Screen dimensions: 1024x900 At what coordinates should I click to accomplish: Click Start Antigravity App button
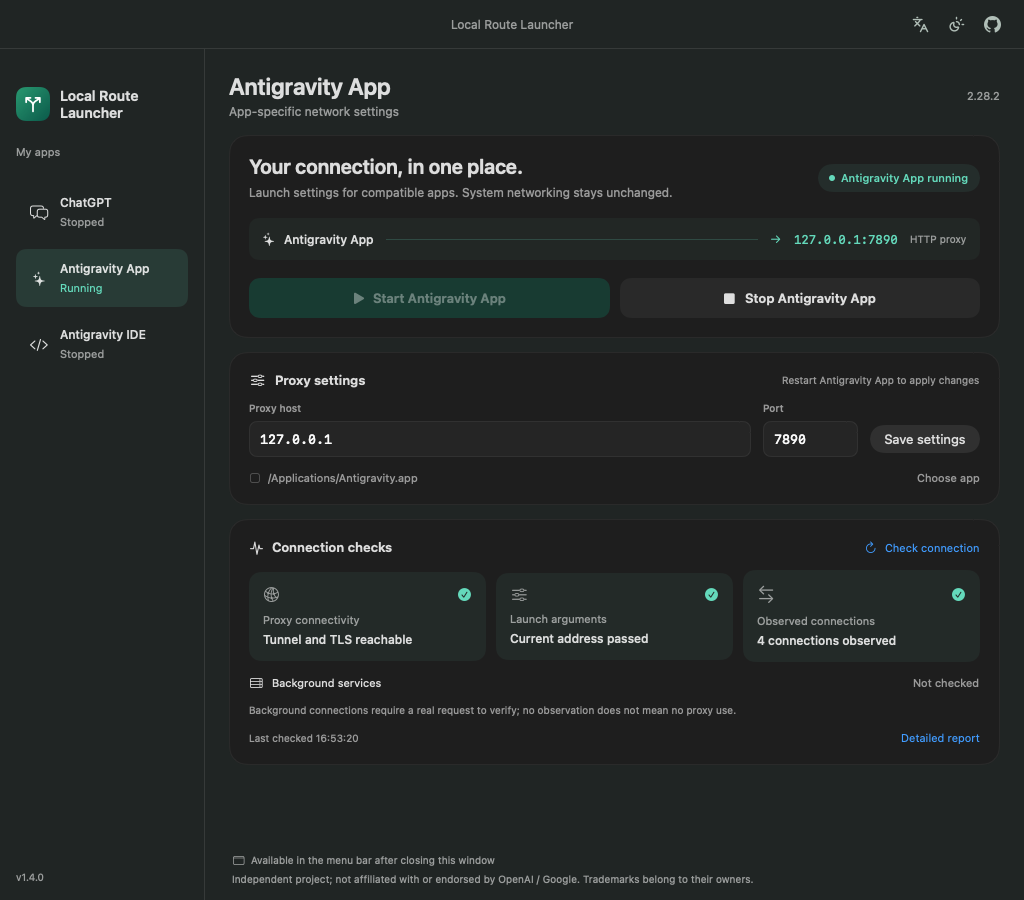point(429,298)
